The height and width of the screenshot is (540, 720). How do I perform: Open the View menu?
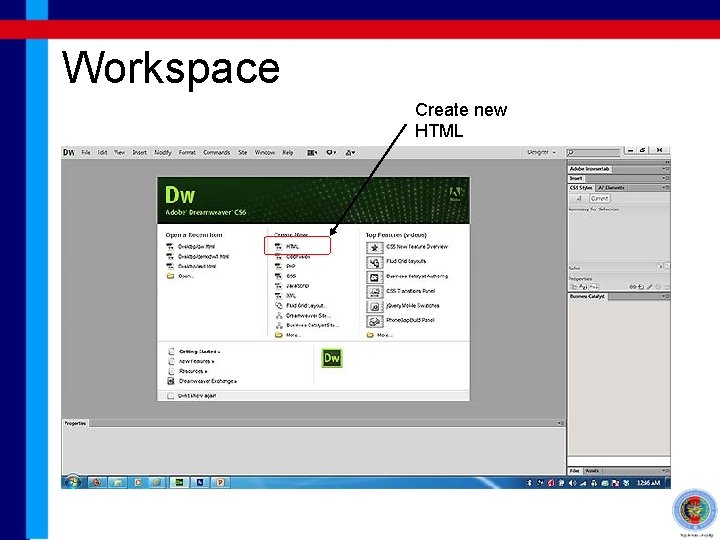coord(119,152)
